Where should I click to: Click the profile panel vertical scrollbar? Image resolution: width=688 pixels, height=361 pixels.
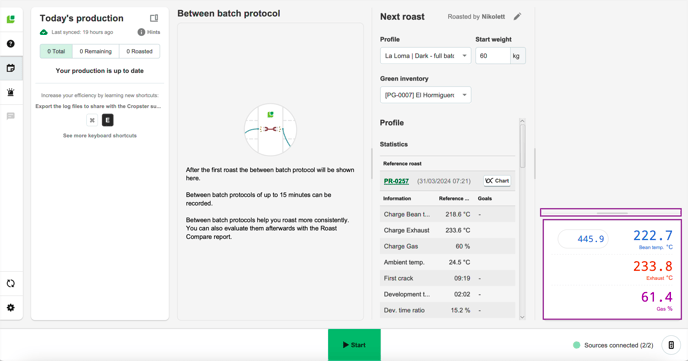(522, 145)
